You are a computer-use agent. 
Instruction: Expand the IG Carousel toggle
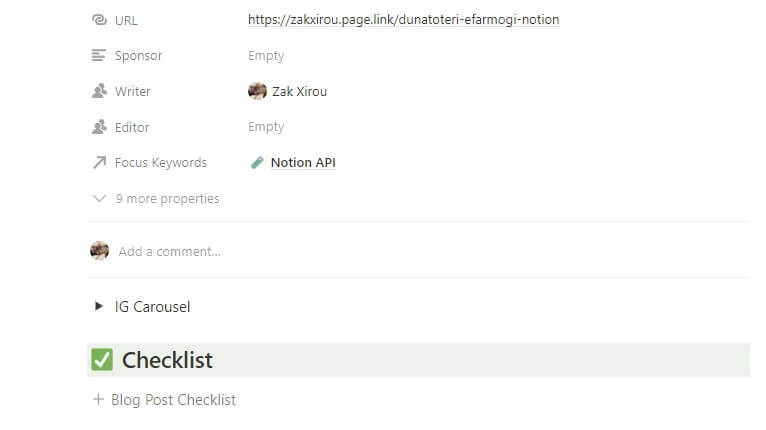pos(99,307)
